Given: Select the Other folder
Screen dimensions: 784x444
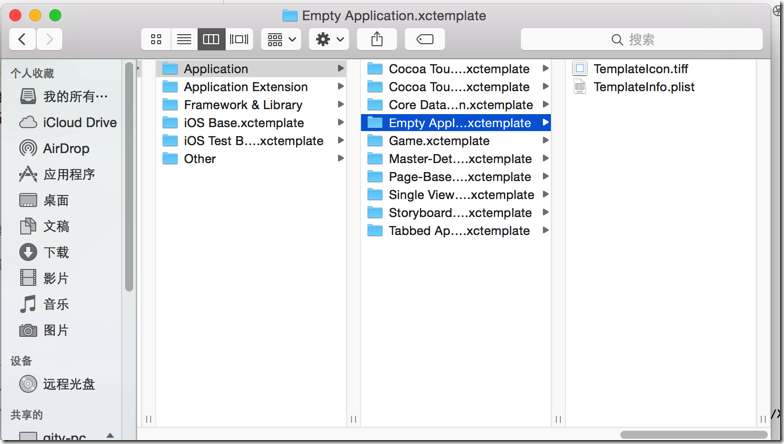Looking at the screenshot, I should (251, 158).
